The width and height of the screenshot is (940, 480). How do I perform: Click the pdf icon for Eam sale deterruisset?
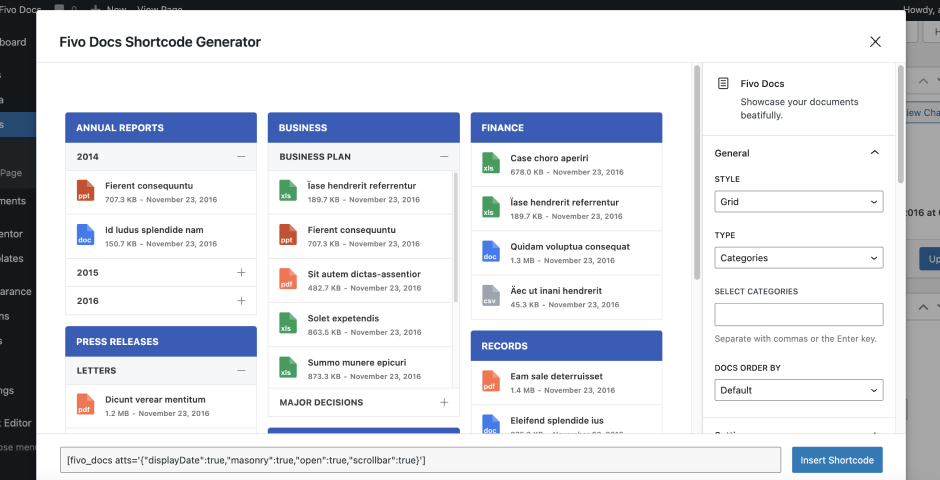[491, 382]
